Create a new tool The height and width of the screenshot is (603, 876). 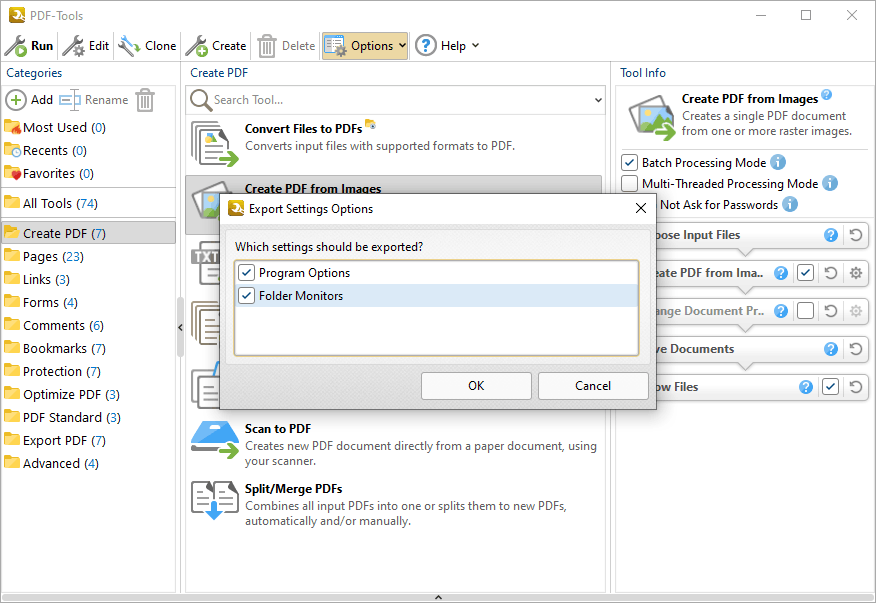(x=216, y=46)
